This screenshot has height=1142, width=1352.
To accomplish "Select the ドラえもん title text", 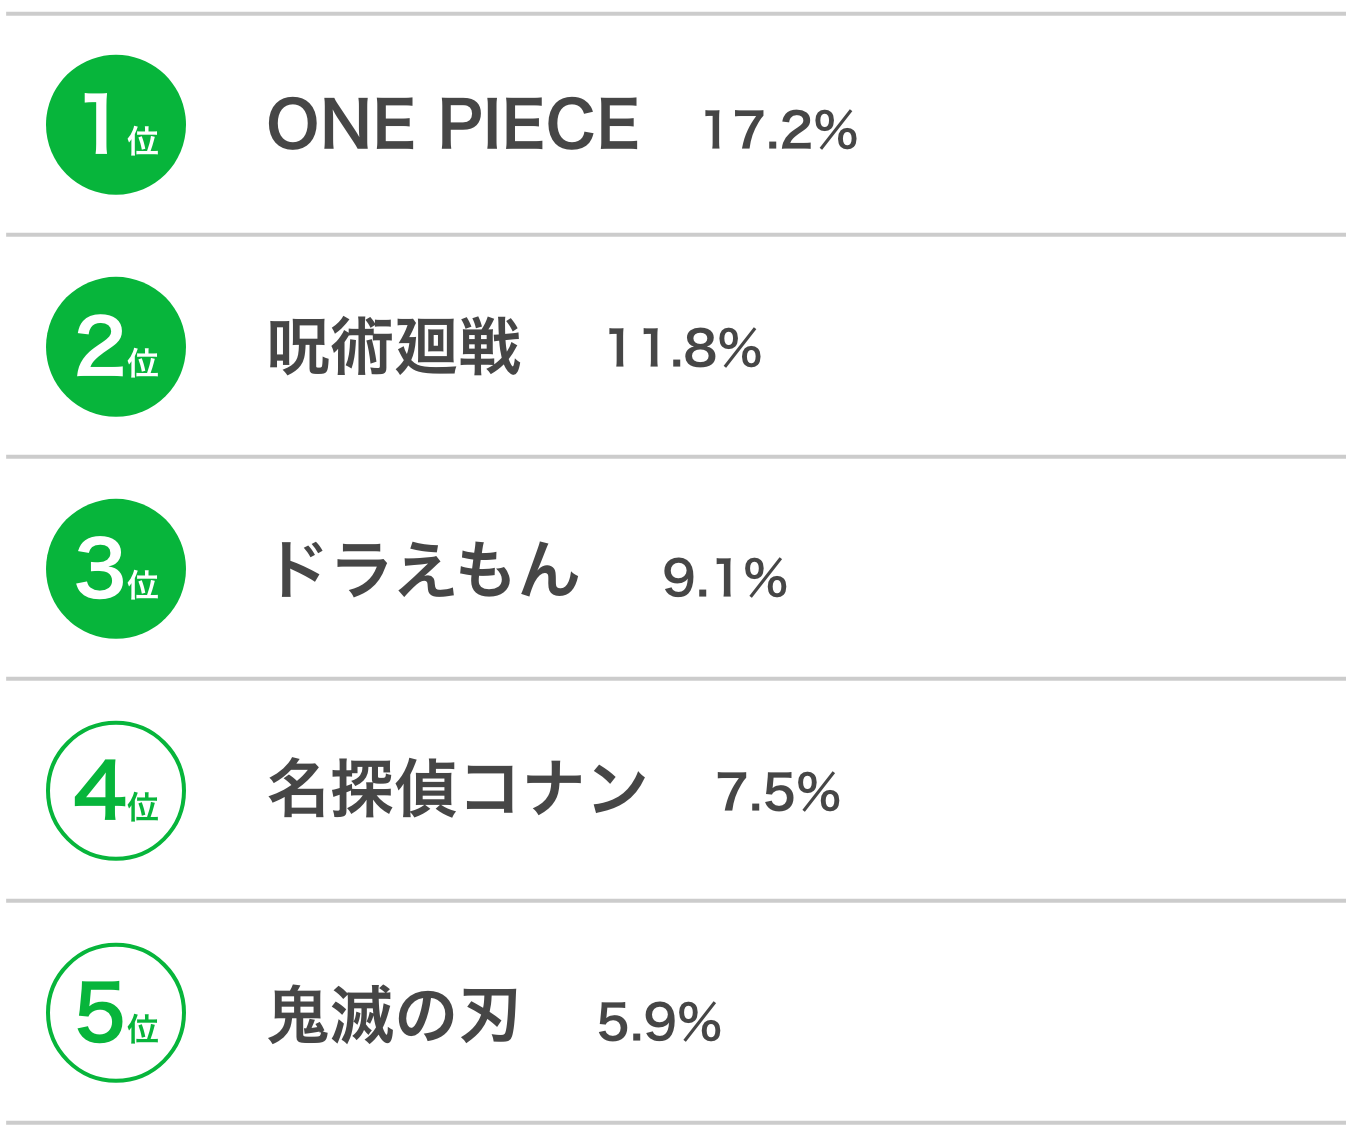I will click(424, 569).
